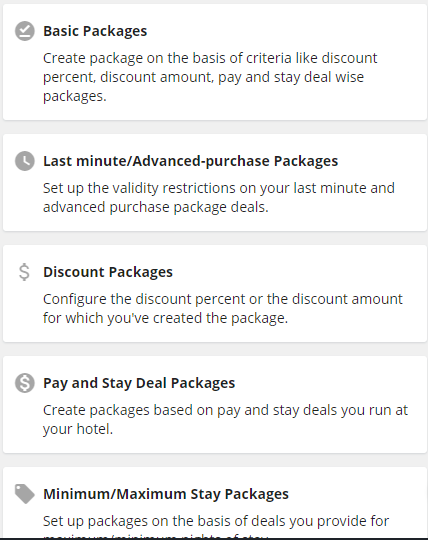Open Last minute/Advanced-purchase Packages heading
Screen dimensions: 428x540
click(x=190, y=161)
